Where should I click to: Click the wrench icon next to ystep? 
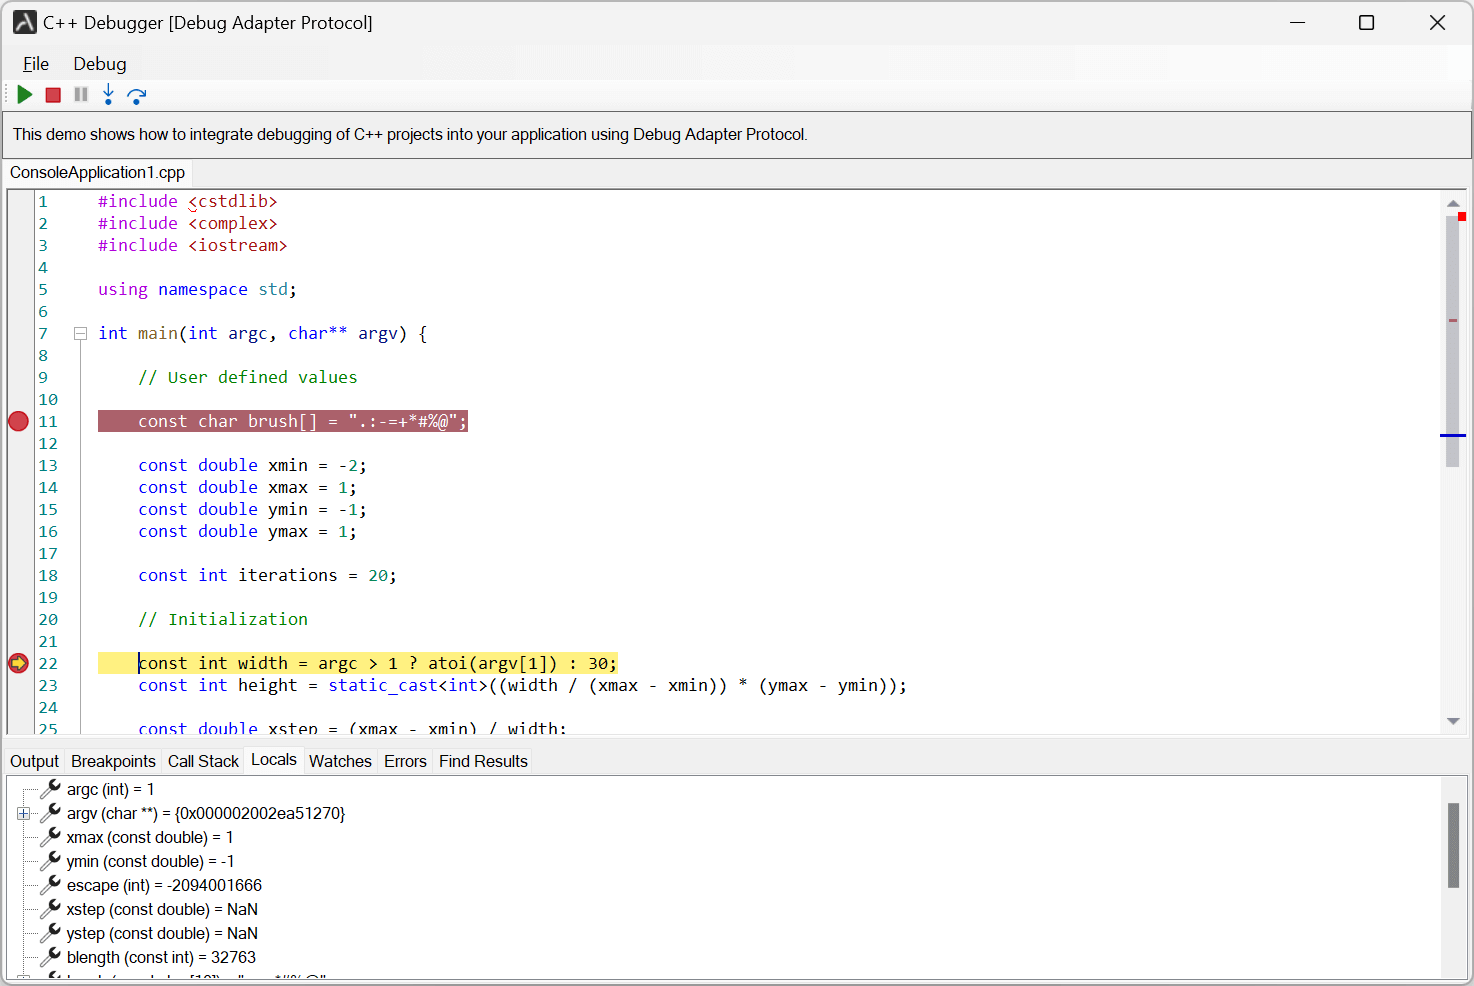pos(50,933)
